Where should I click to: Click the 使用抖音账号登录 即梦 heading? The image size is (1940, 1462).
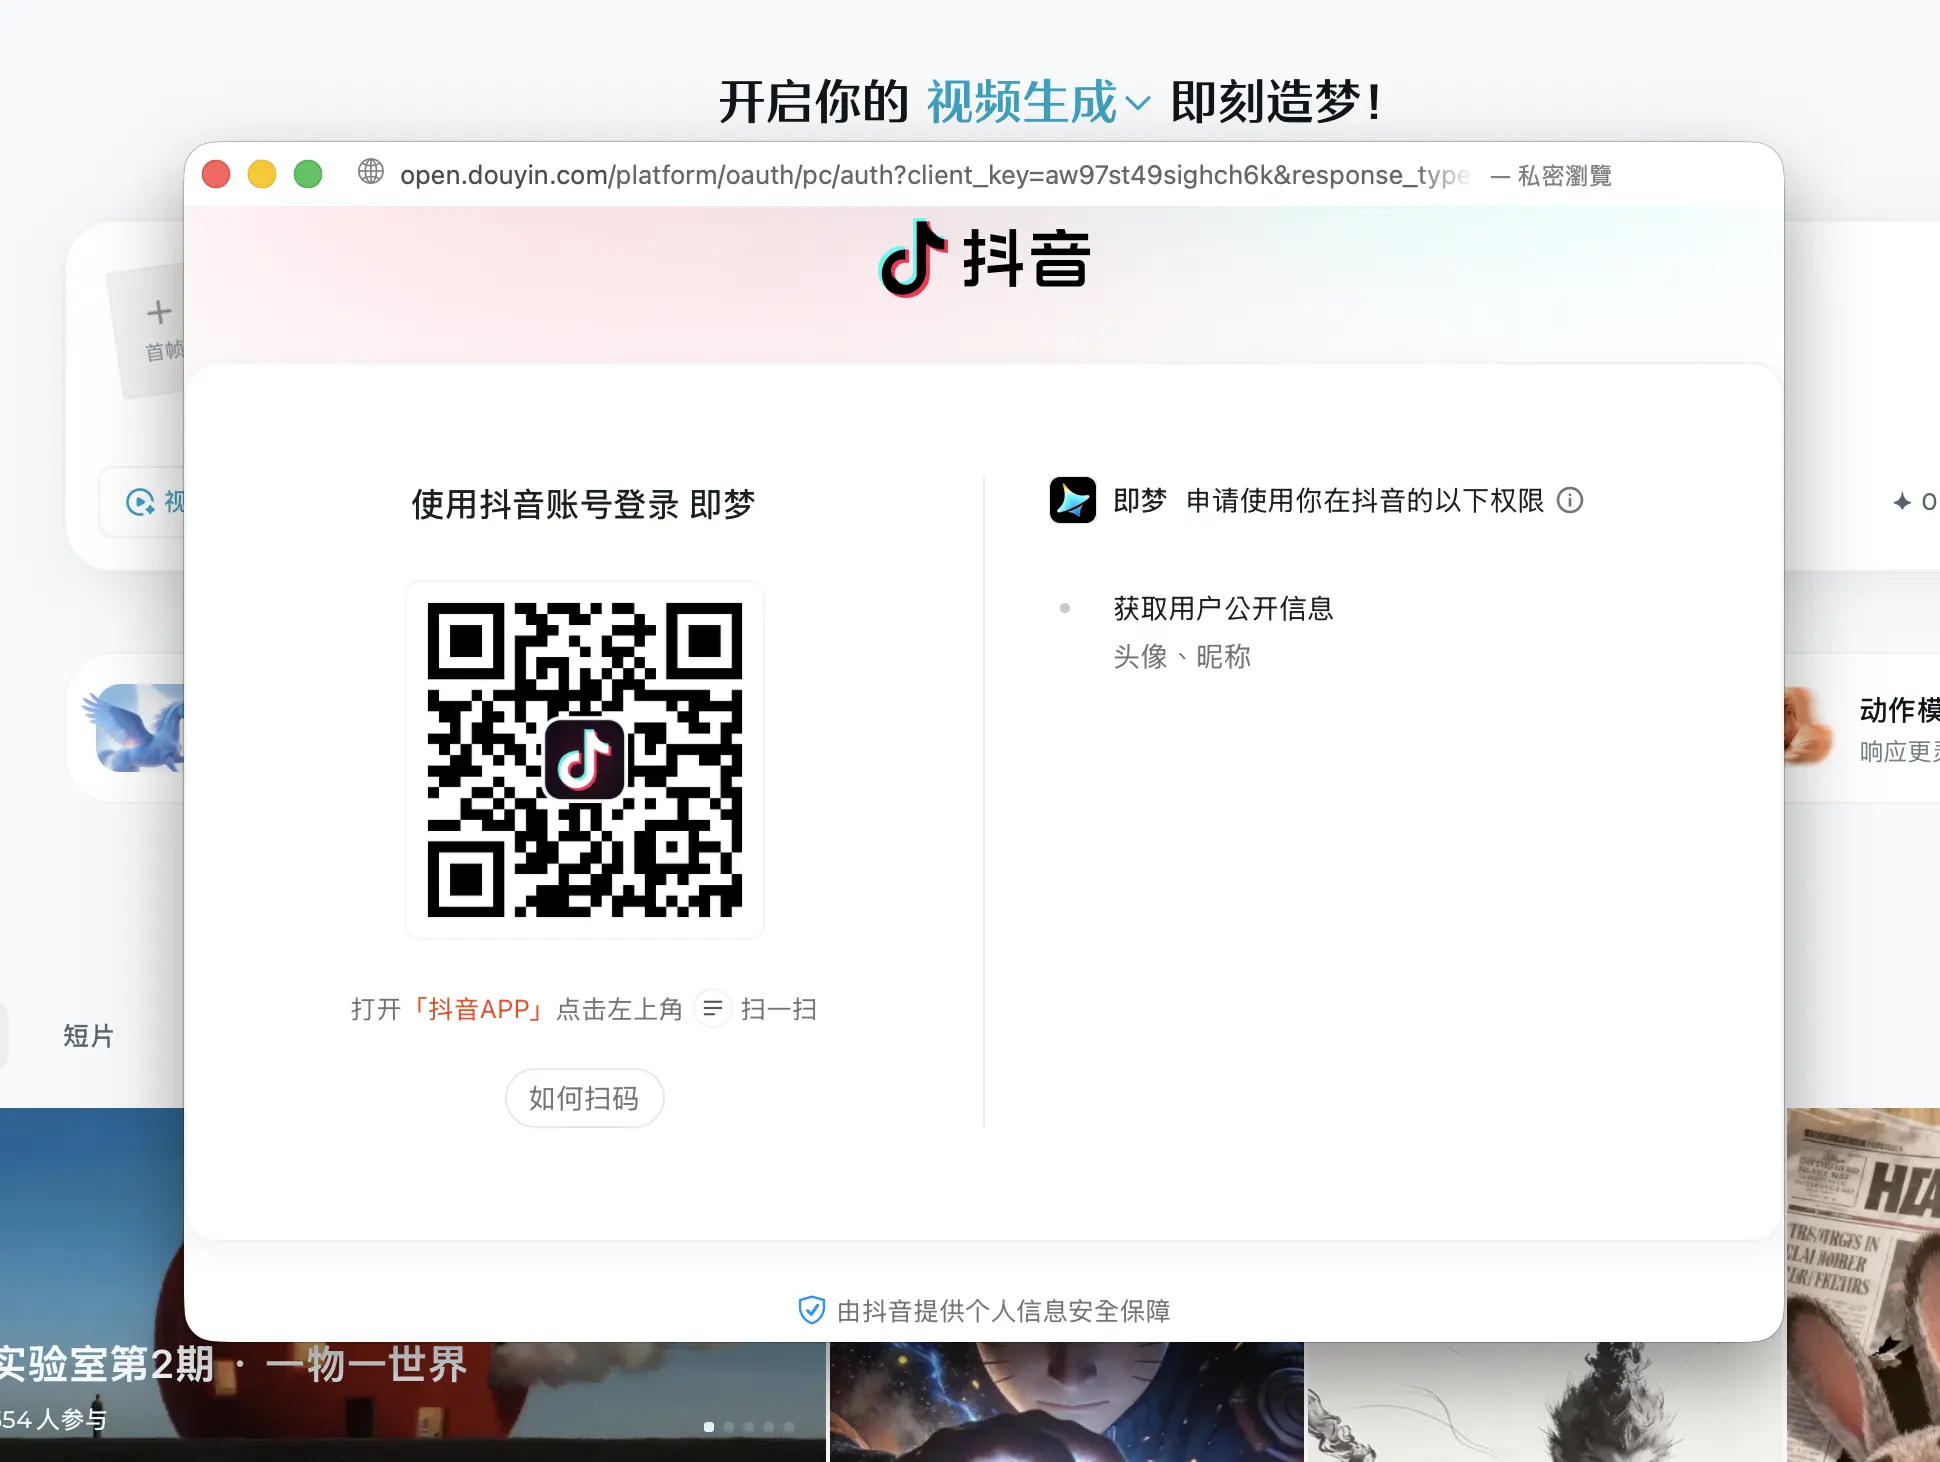(x=583, y=504)
